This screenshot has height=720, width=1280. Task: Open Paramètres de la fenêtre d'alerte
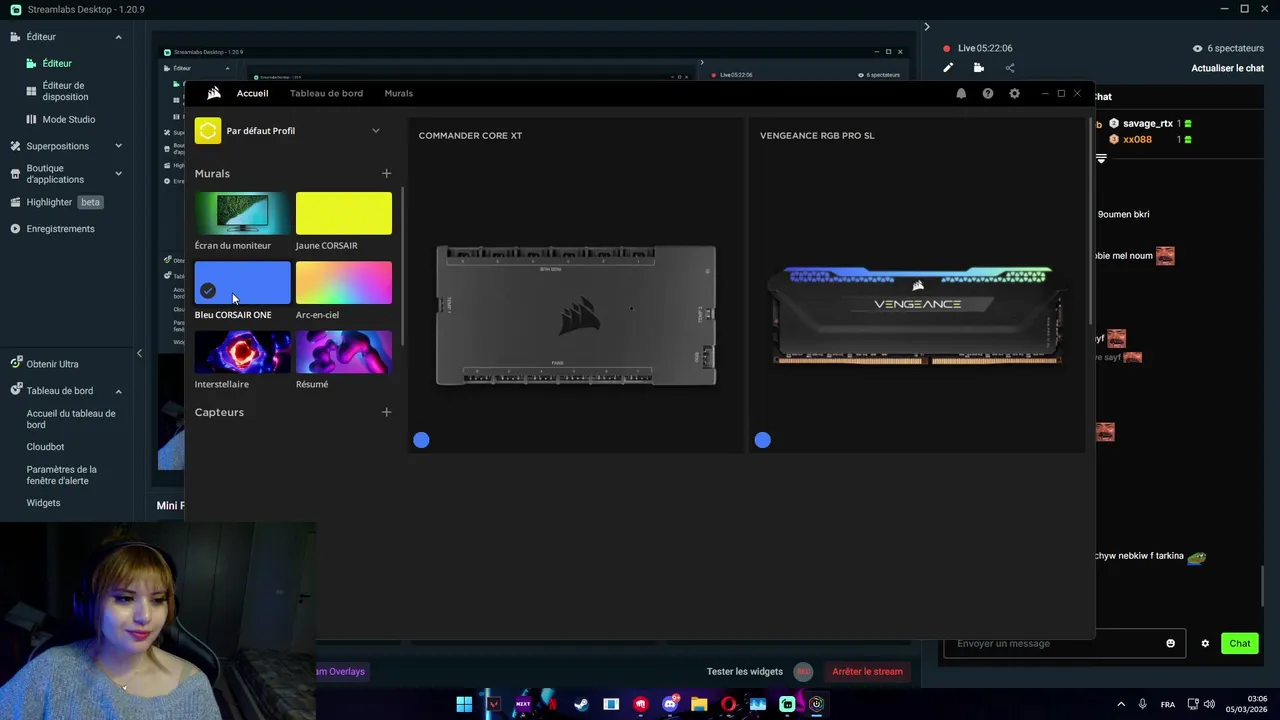[x=62, y=475]
